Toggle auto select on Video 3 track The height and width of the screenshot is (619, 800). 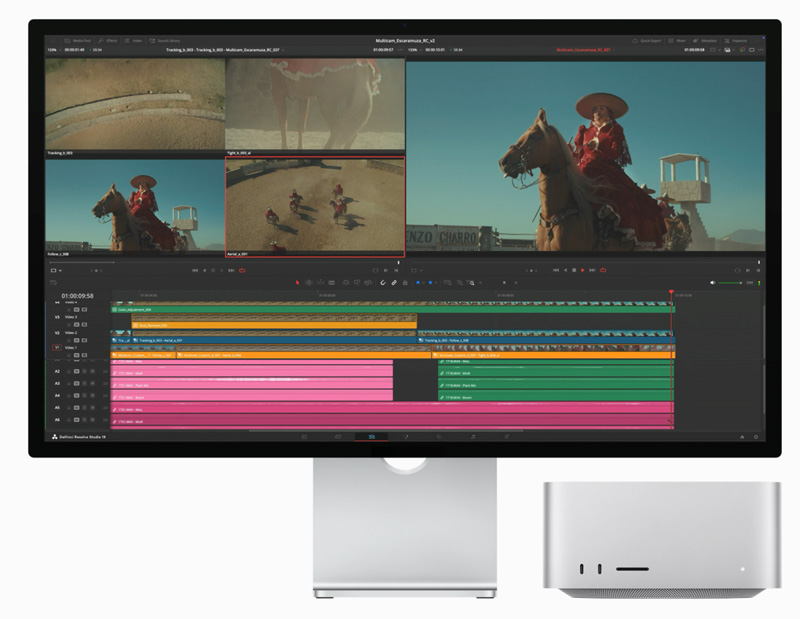click(x=77, y=325)
